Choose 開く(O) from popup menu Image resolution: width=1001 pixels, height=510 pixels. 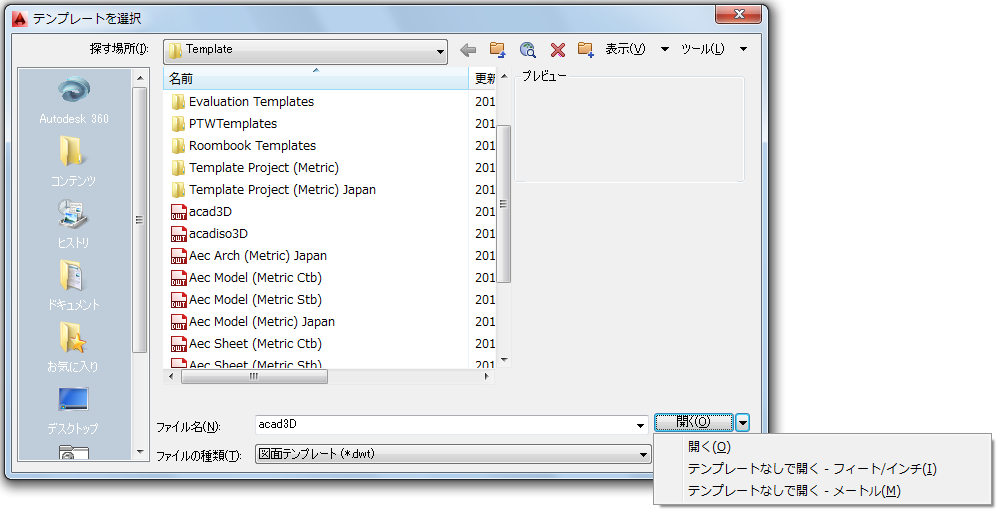pos(709,447)
